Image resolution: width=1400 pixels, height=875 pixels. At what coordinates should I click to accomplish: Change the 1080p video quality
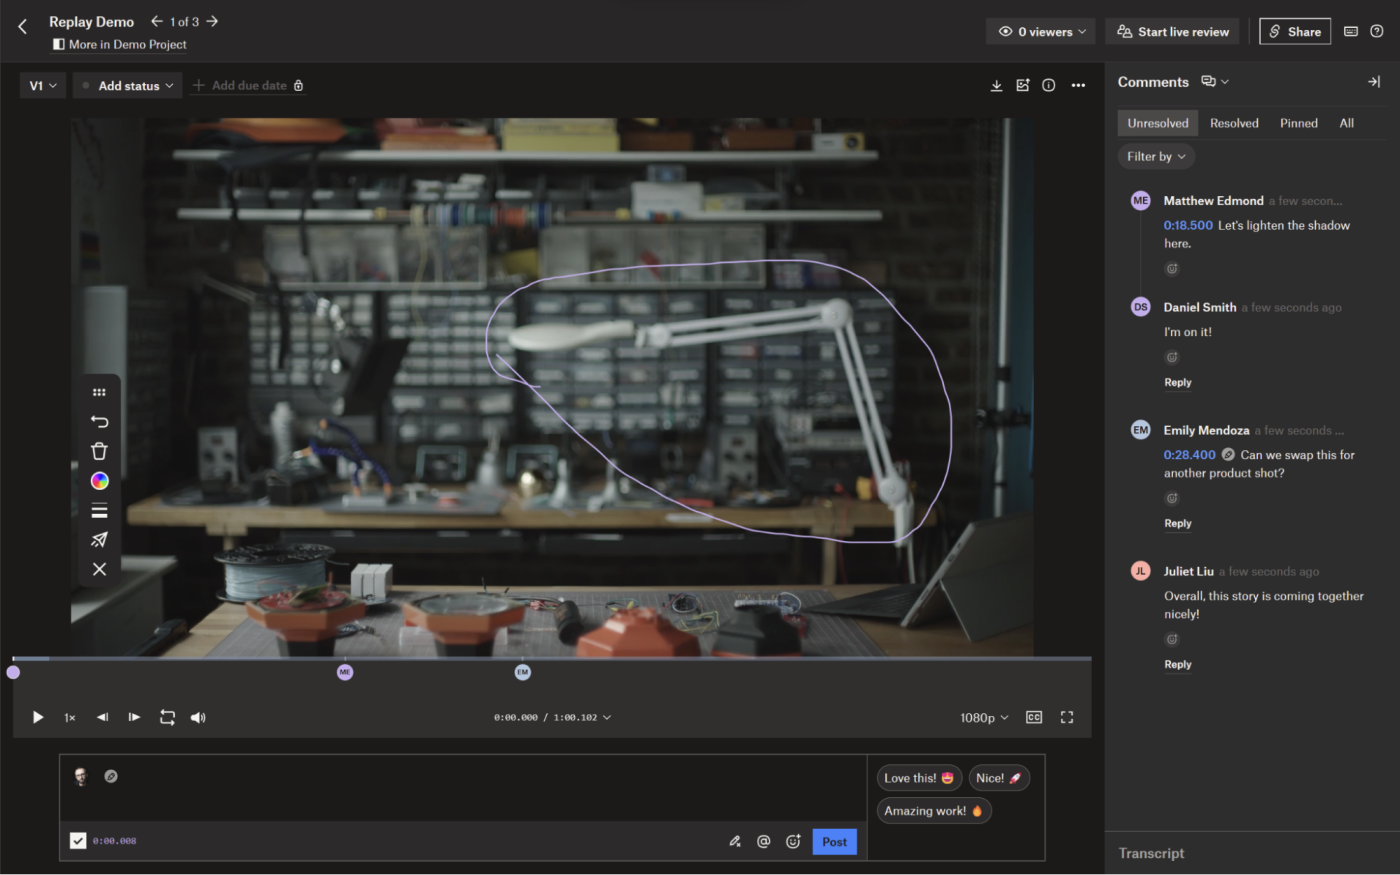[984, 717]
